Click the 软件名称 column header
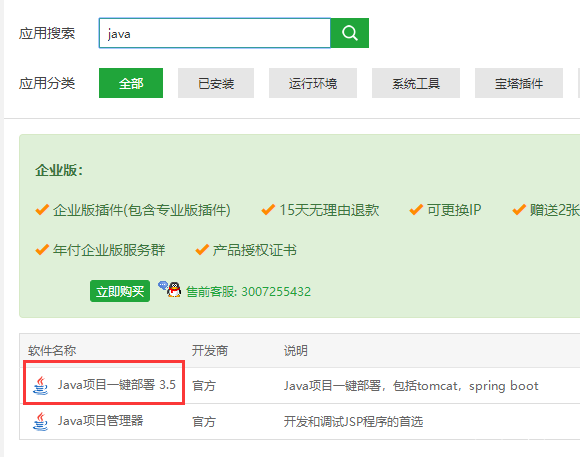580x457 pixels. [x=52, y=350]
